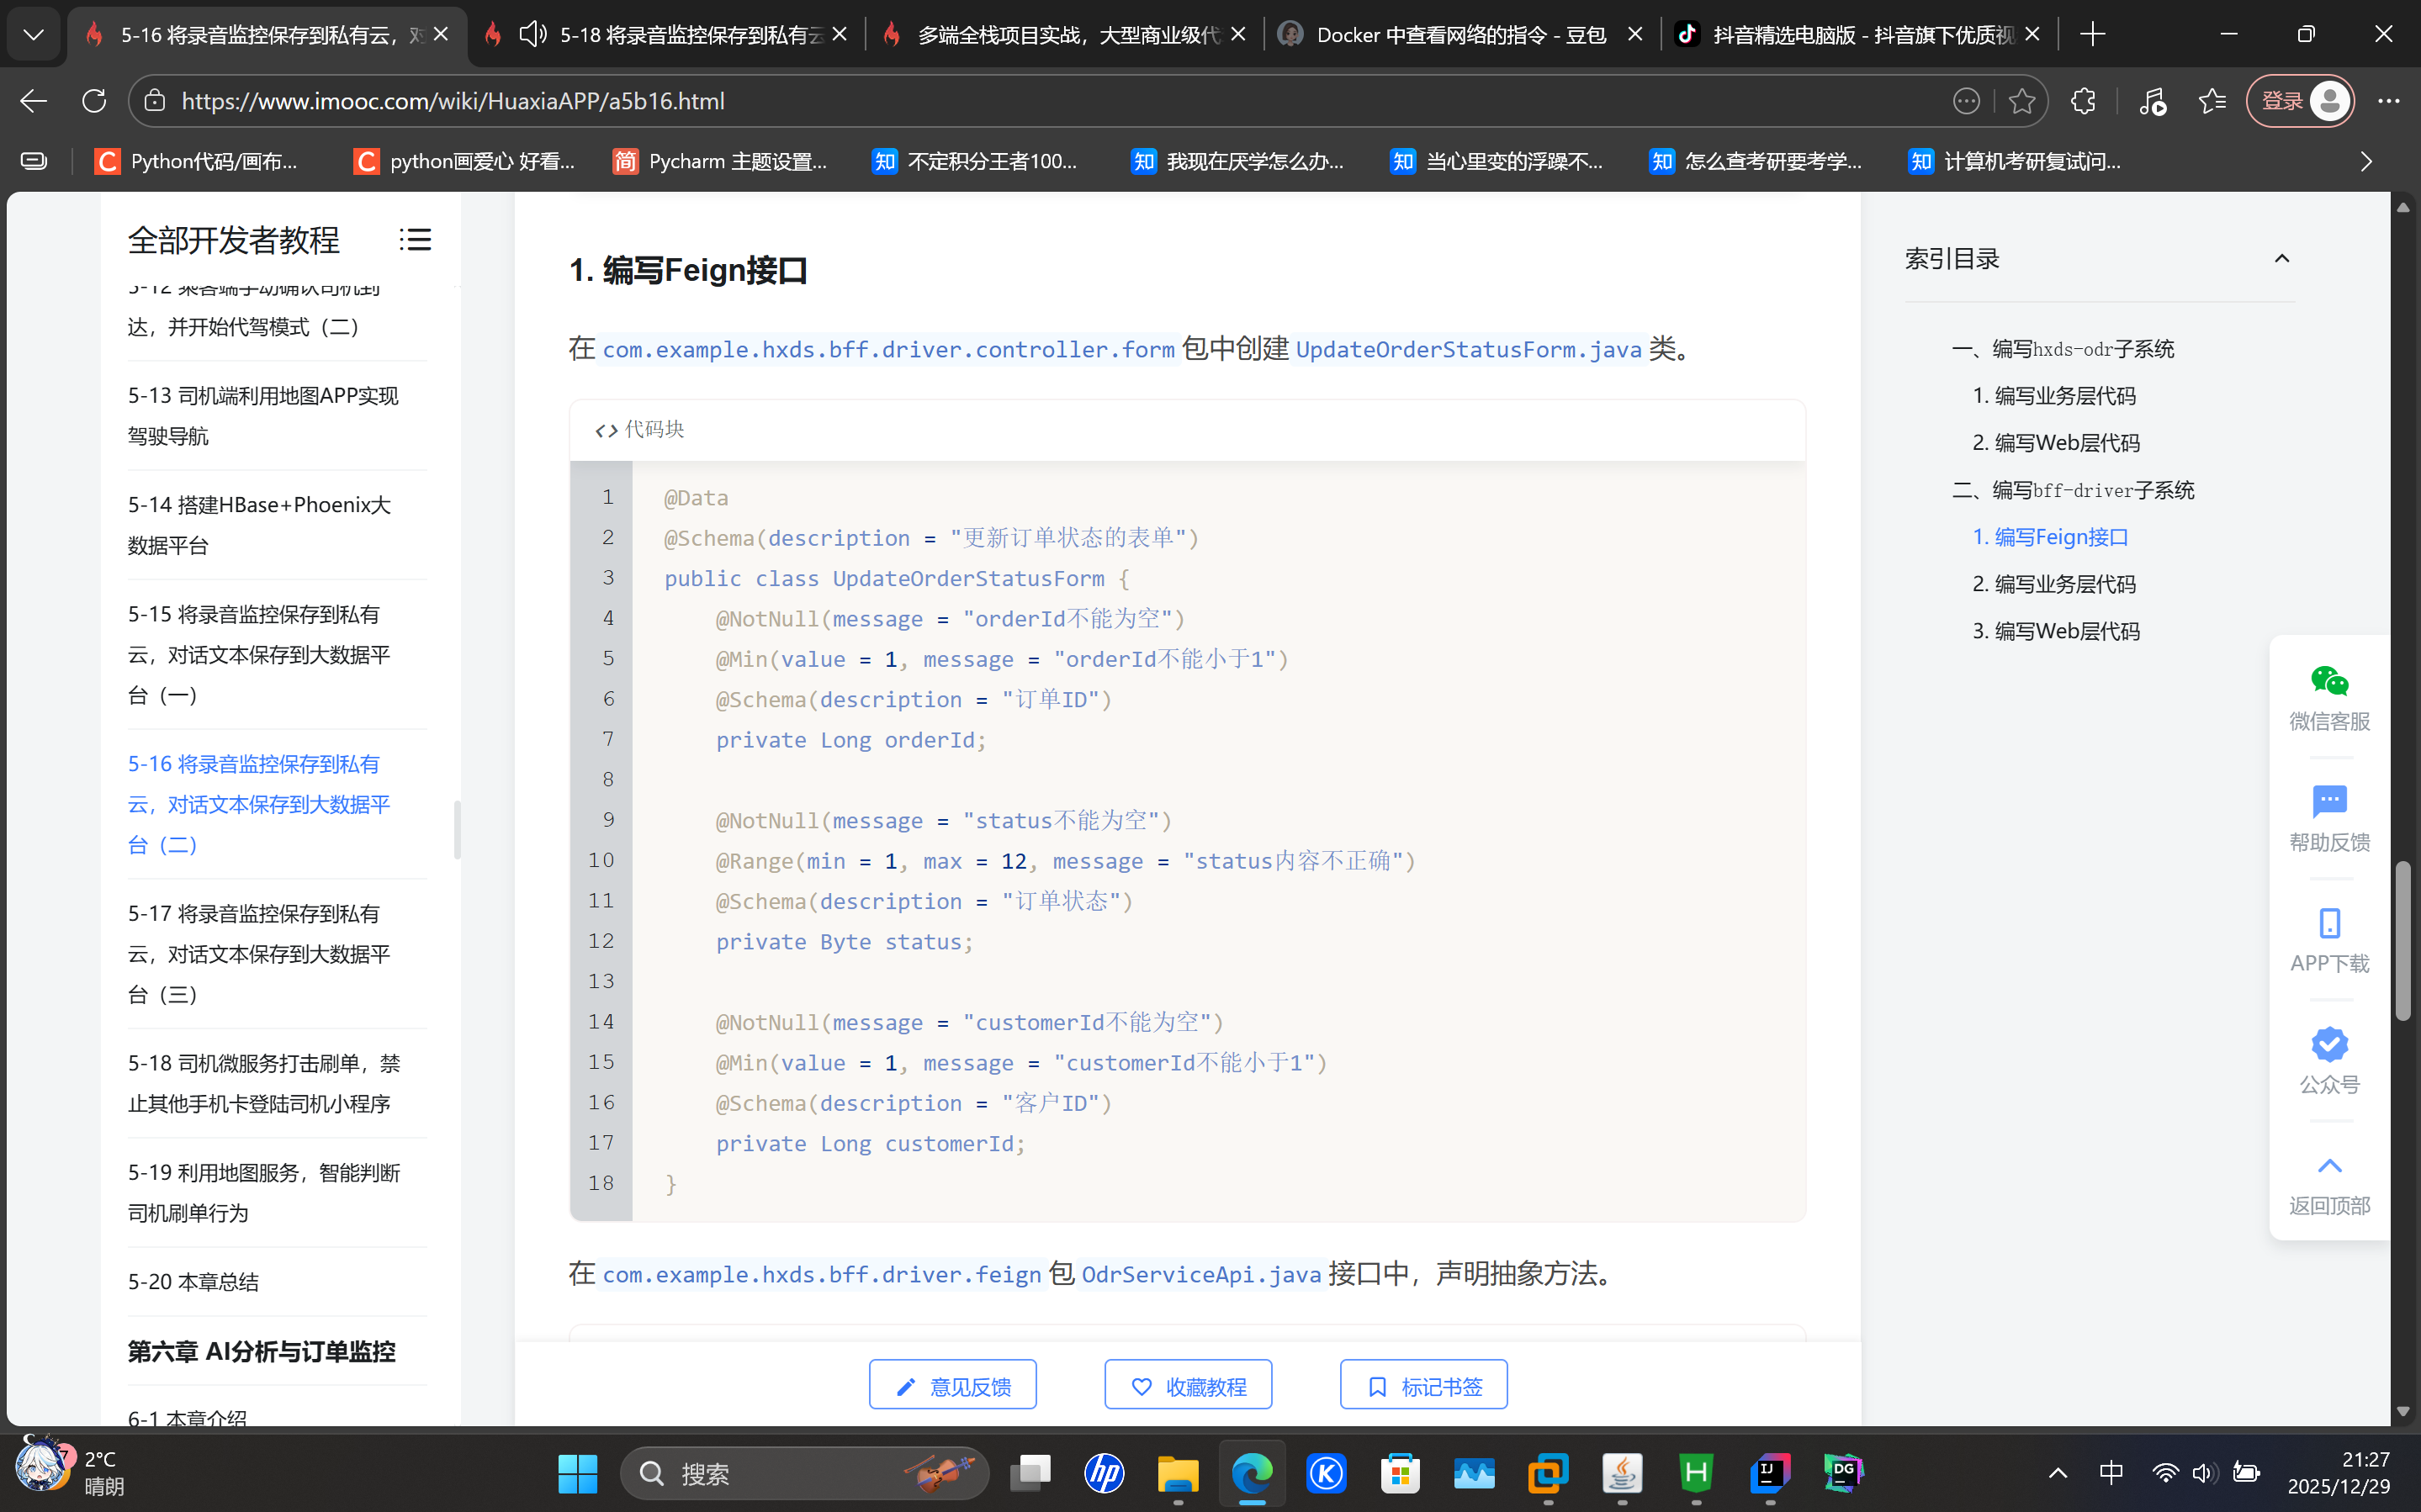Click the 微信客服 WeChat icon
2421x1512 pixels.
(x=2329, y=682)
